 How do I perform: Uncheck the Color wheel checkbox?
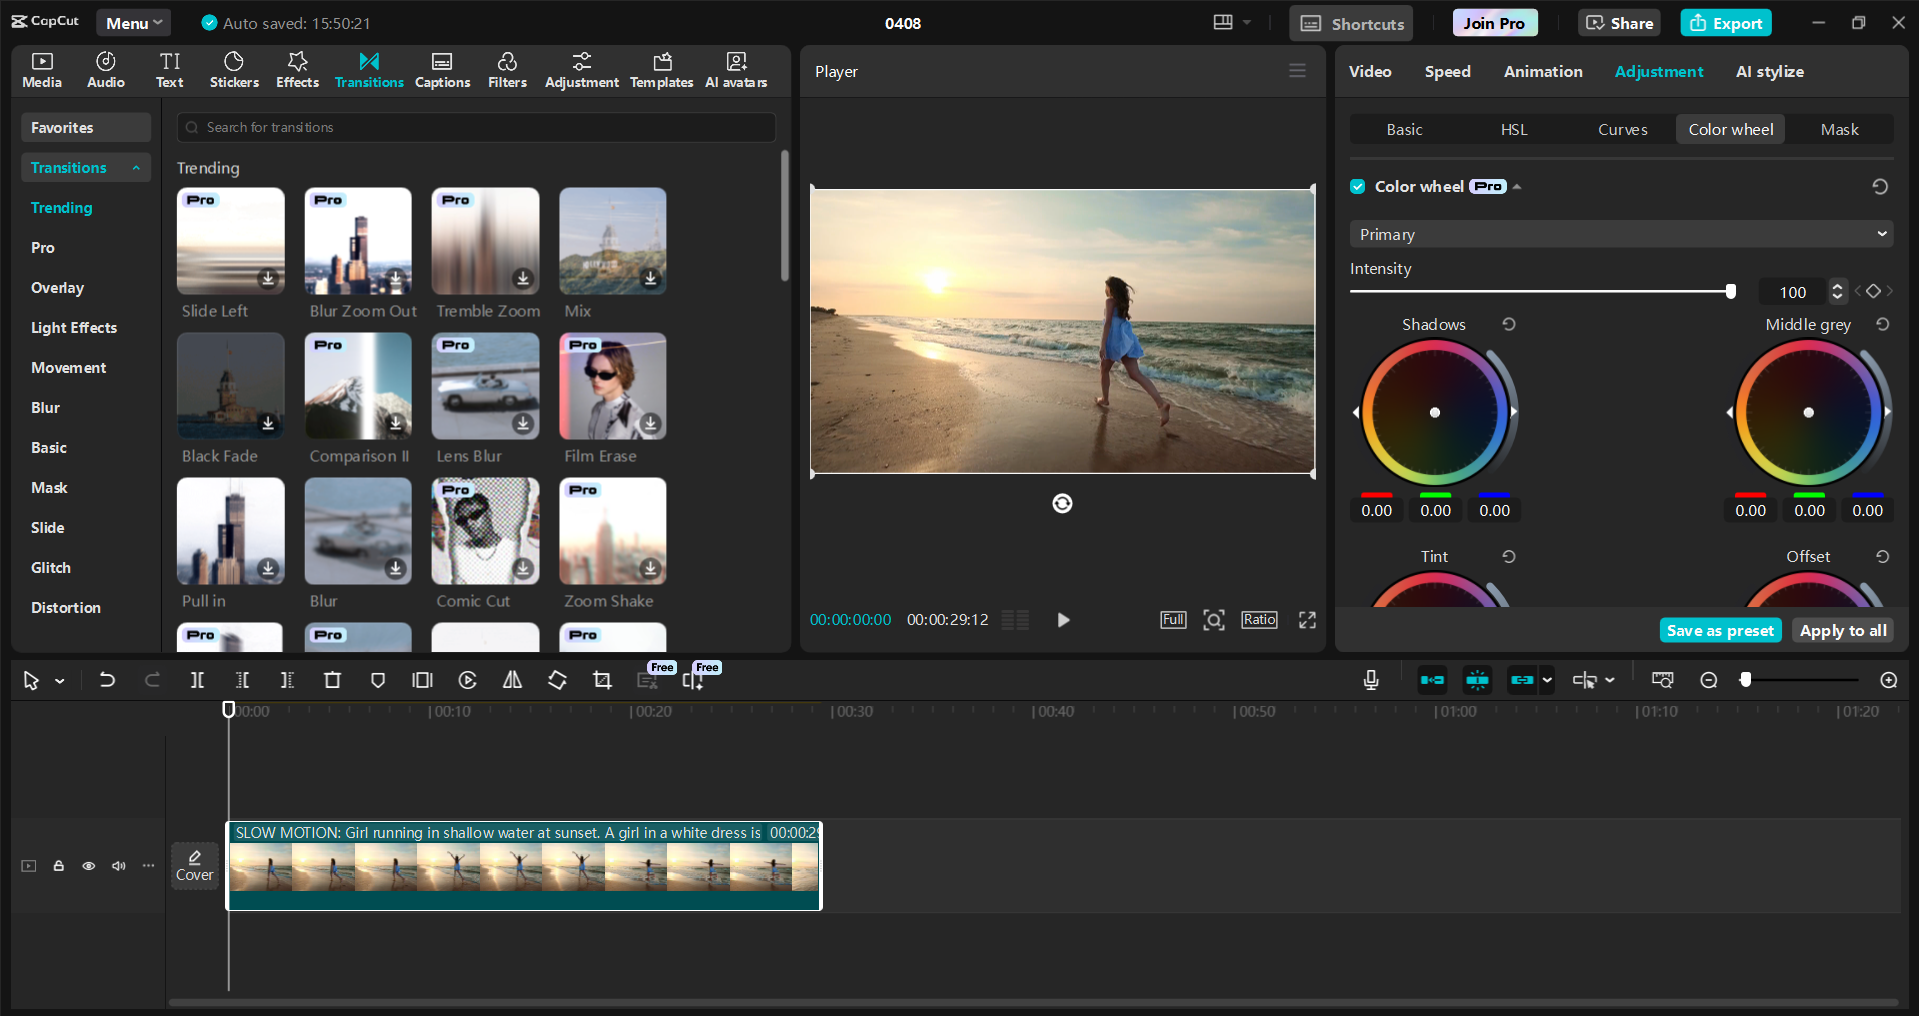pos(1357,186)
